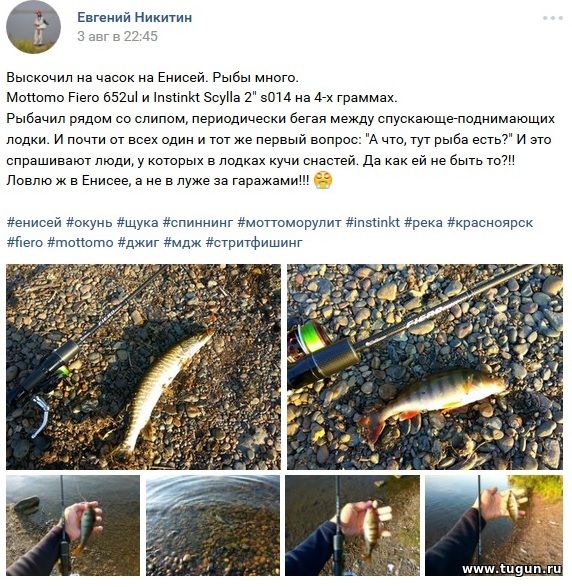This screenshot has height=587, width=572.
Task: Click the #красноярск hashtag
Action: click(490, 222)
